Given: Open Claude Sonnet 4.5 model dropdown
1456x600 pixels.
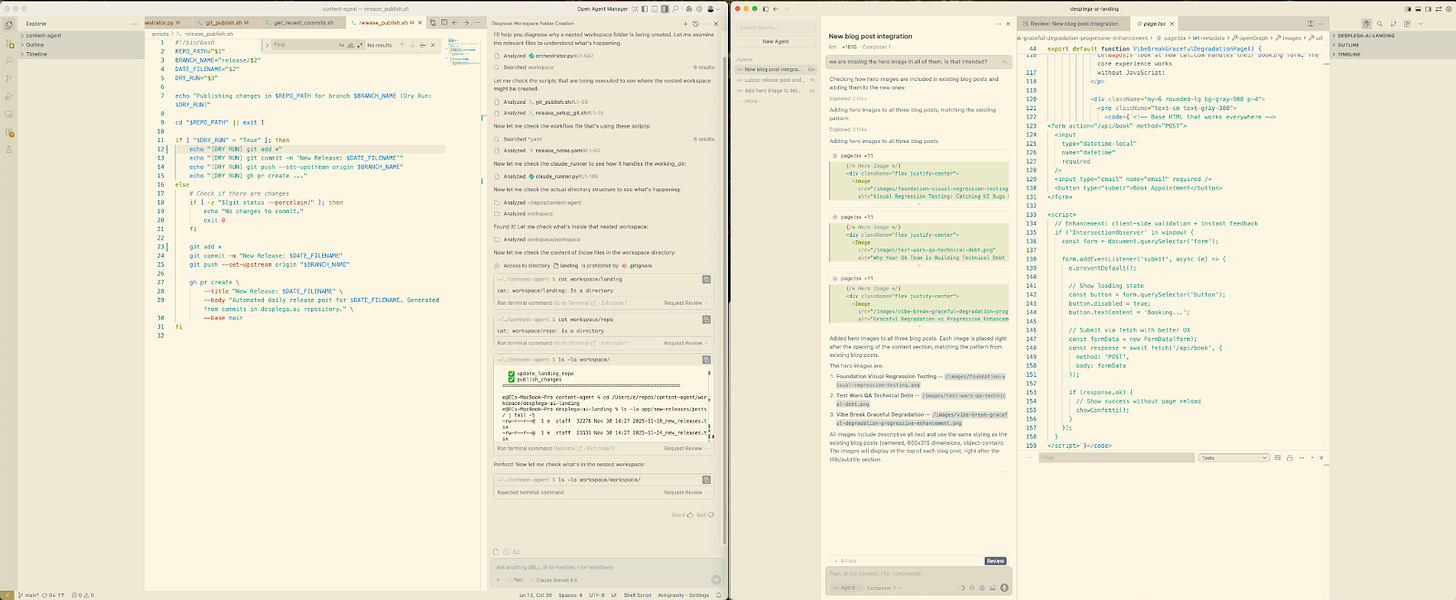Looking at the screenshot, I should click(x=552, y=580).
